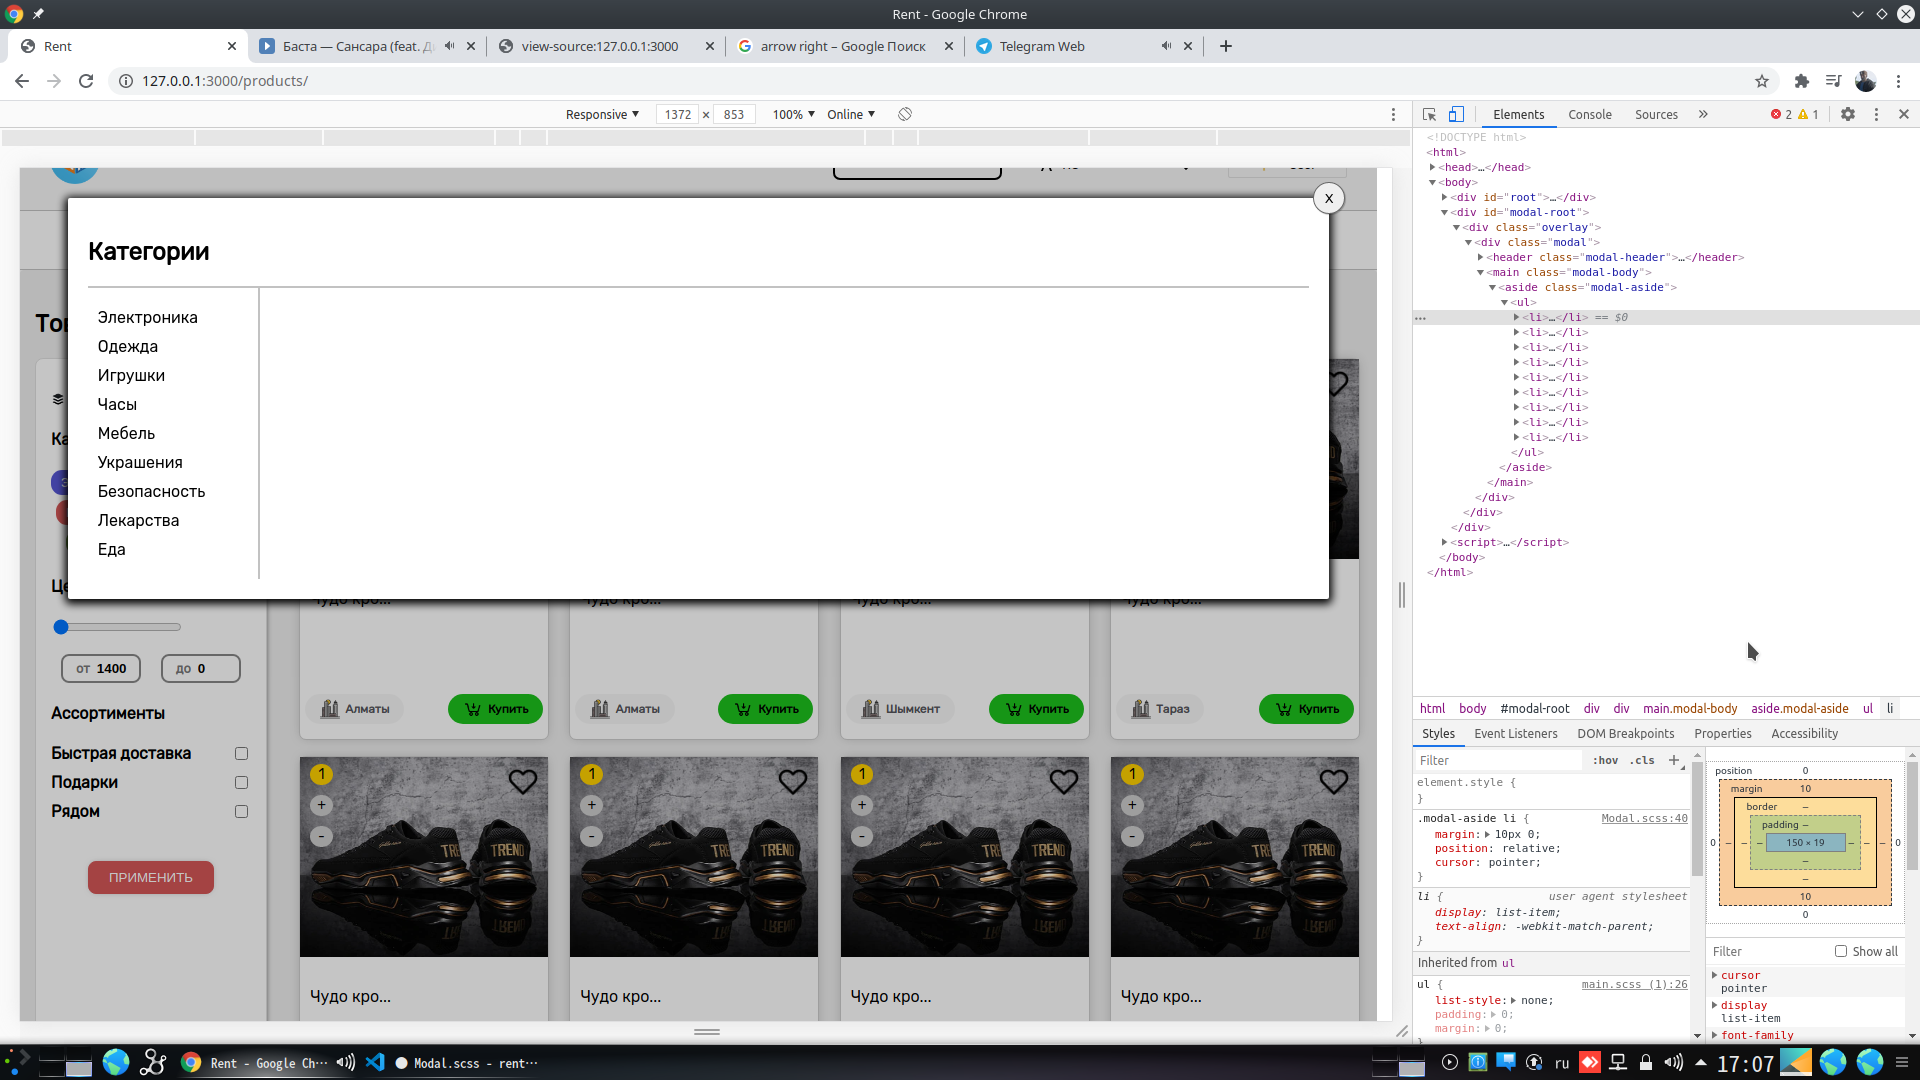Bookmark this page with star icon
Viewport: 1920px width, 1080px height.
click(1762, 81)
